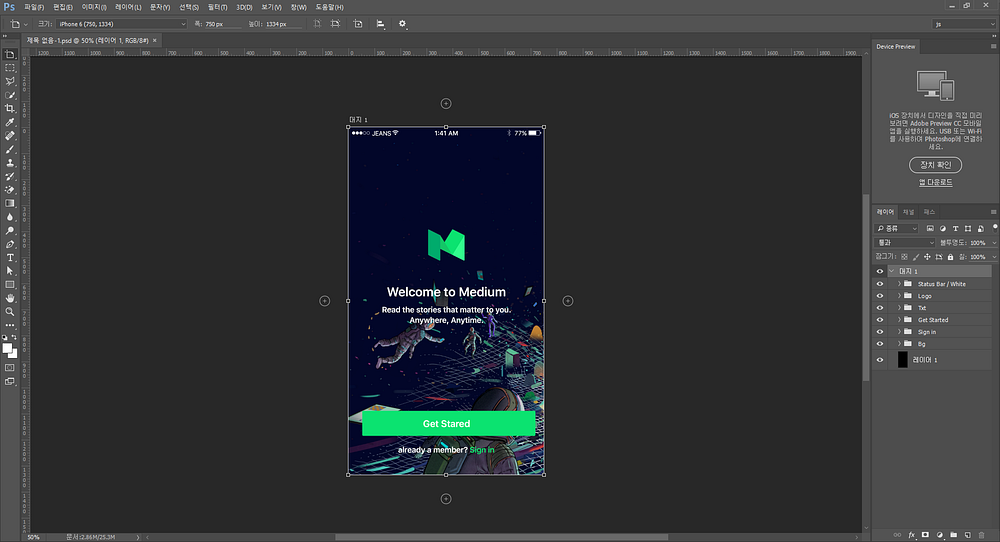The height and width of the screenshot is (542, 1000).
Task: Hide the 대지 1 artboard
Action: pos(879,271)
